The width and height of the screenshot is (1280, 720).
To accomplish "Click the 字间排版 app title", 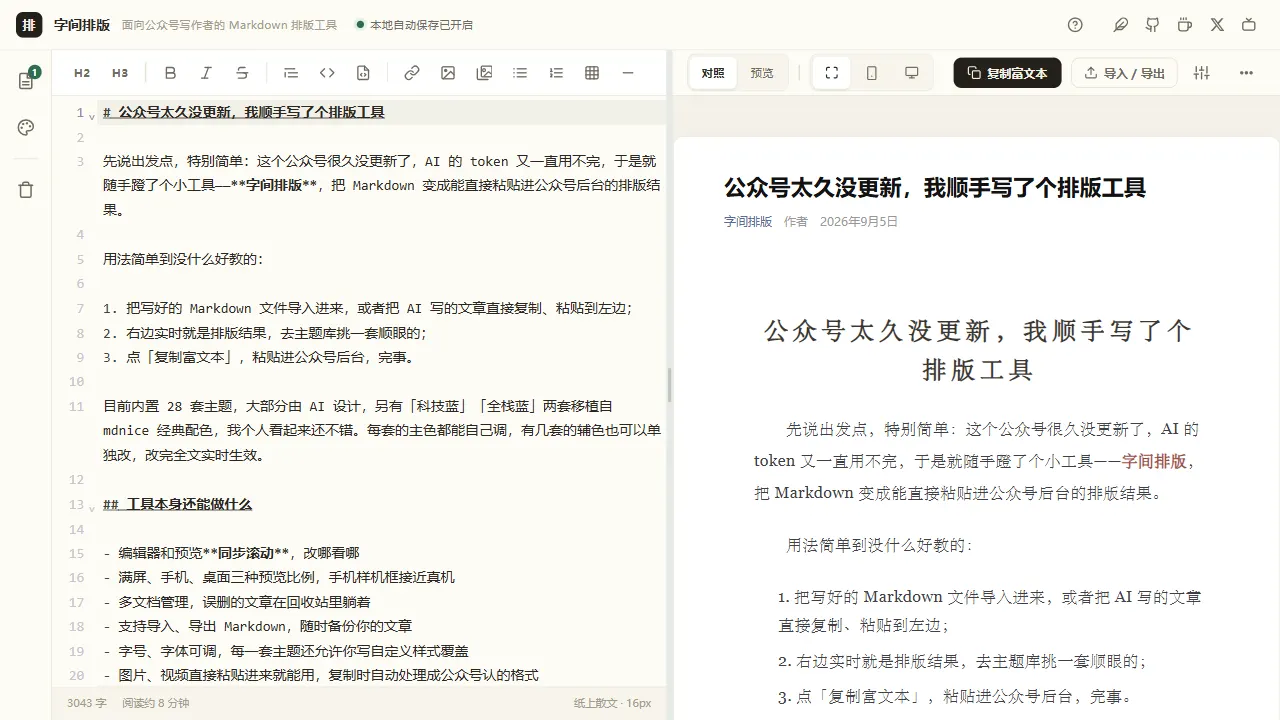I will pyautogui.click(x=82, y=25).
